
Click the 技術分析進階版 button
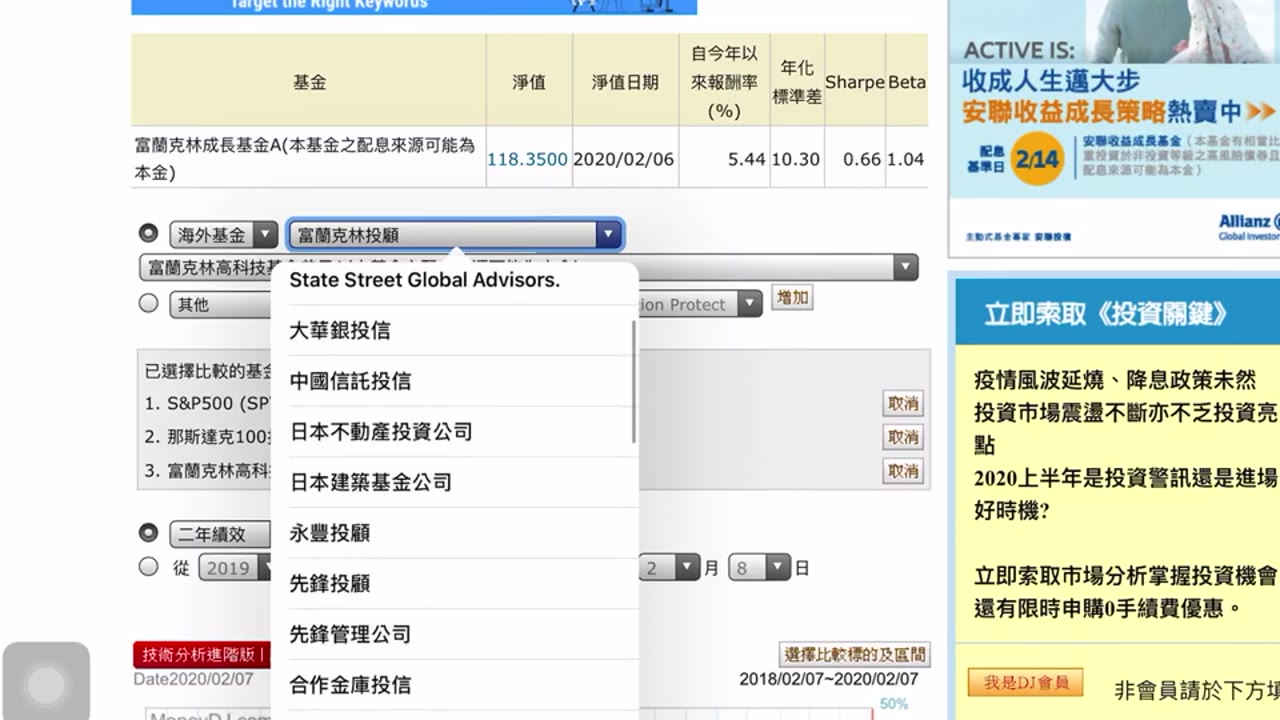[x=202, y=655]
